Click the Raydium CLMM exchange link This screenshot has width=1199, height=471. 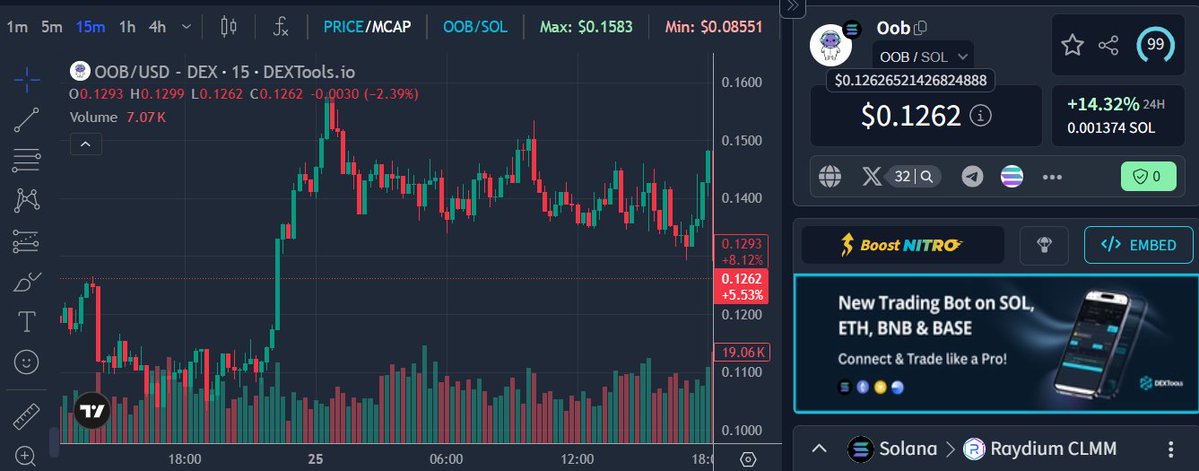click(1040, 449)
